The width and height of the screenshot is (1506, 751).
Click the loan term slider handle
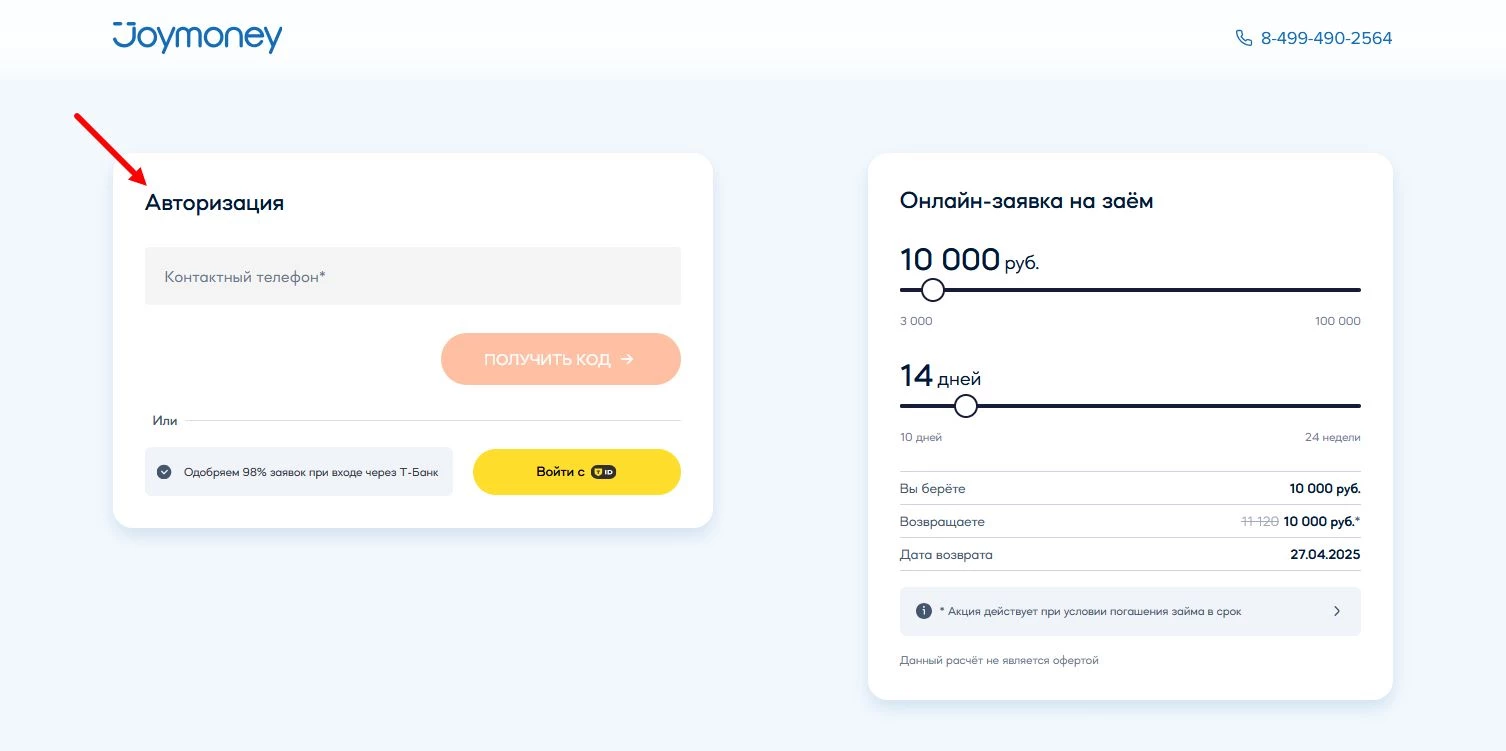(x=965, y=406)
